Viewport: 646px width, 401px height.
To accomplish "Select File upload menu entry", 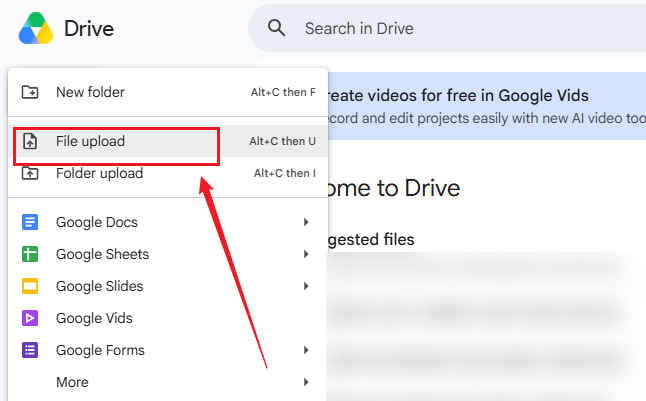I will (x=168, y=141).
